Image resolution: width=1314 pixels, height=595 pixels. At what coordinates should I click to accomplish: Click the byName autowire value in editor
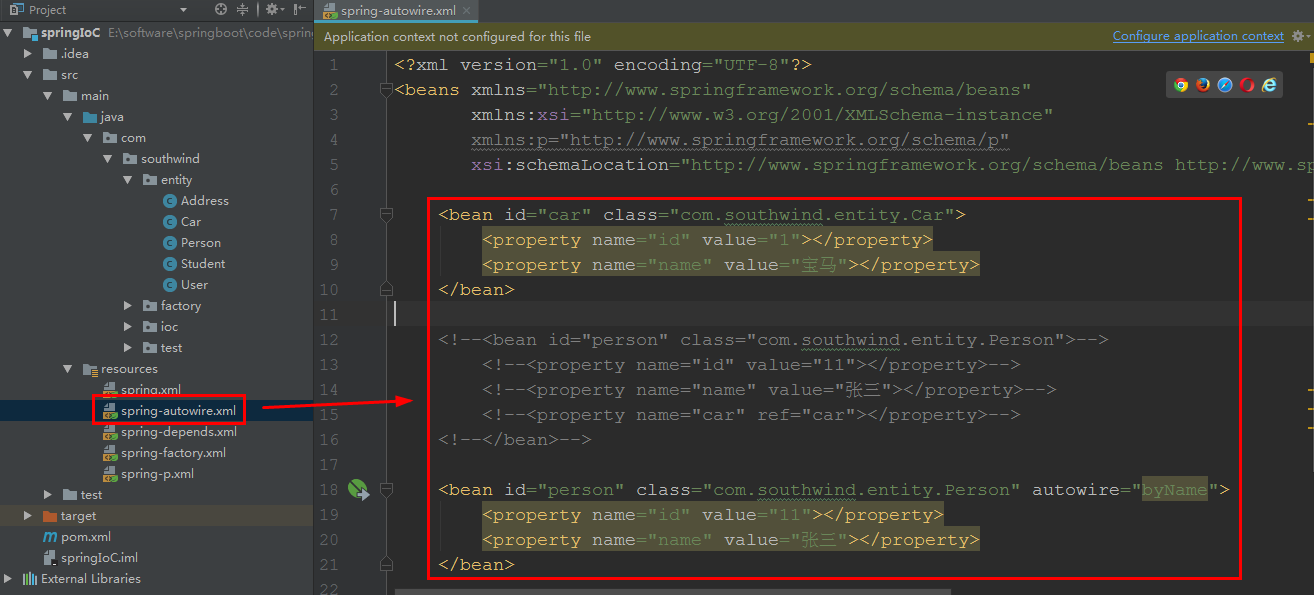tap(1175, 490)
